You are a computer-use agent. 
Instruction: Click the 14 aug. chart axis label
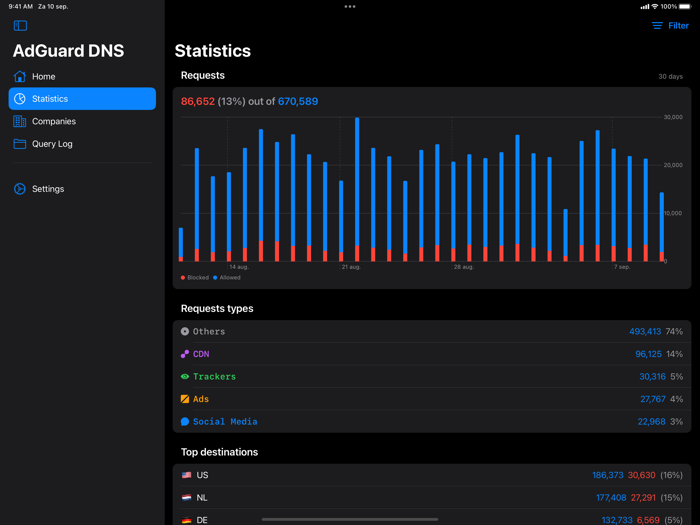239,267
